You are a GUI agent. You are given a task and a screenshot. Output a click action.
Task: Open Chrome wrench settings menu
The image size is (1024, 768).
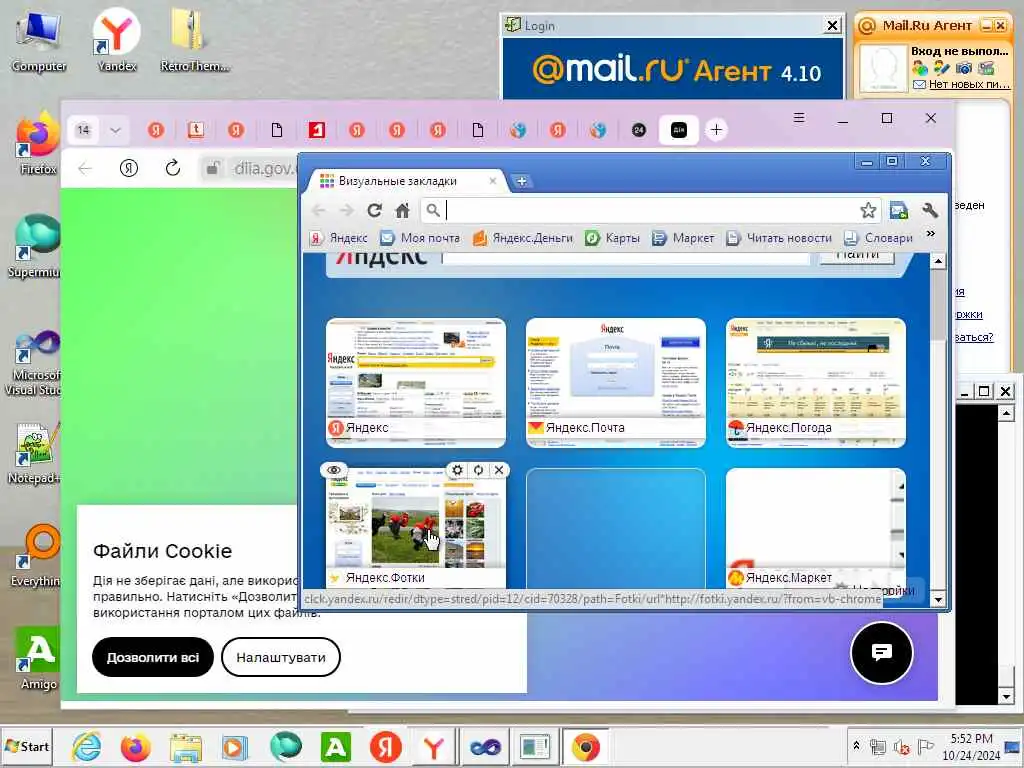[x=930, y=210]
